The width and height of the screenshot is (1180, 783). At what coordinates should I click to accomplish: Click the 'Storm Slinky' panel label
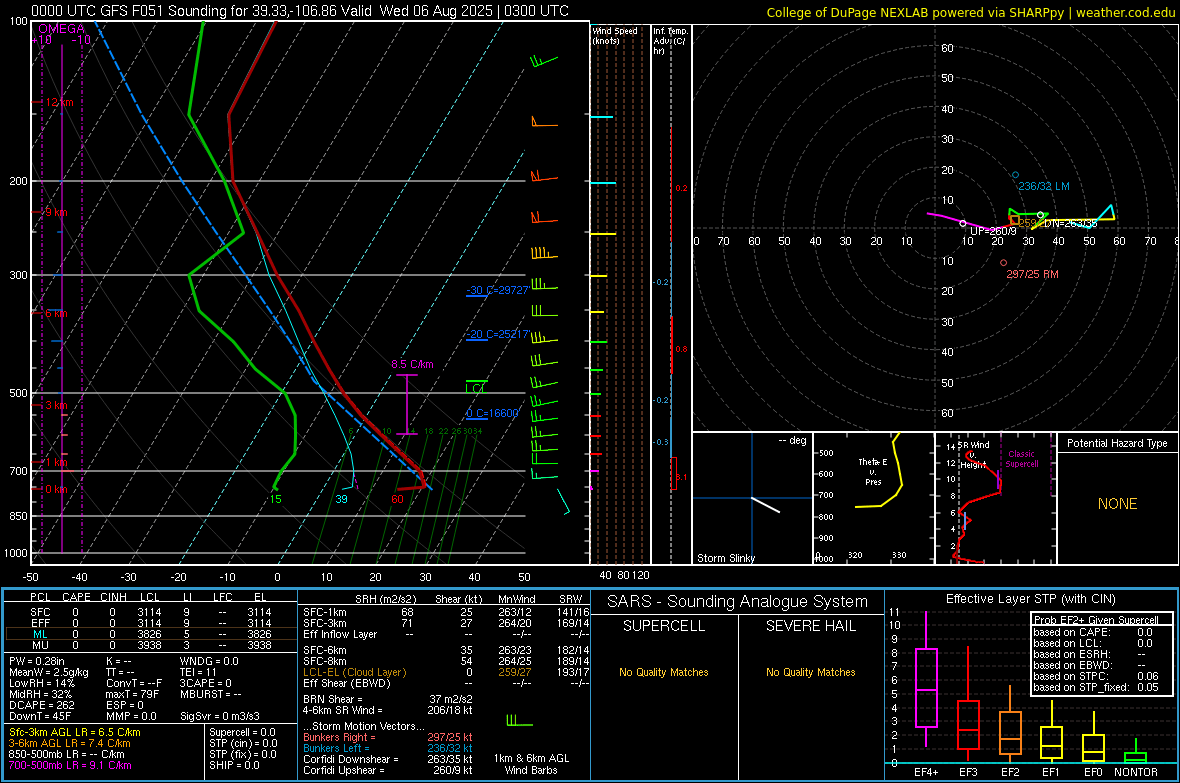click(x=725, y=558)
